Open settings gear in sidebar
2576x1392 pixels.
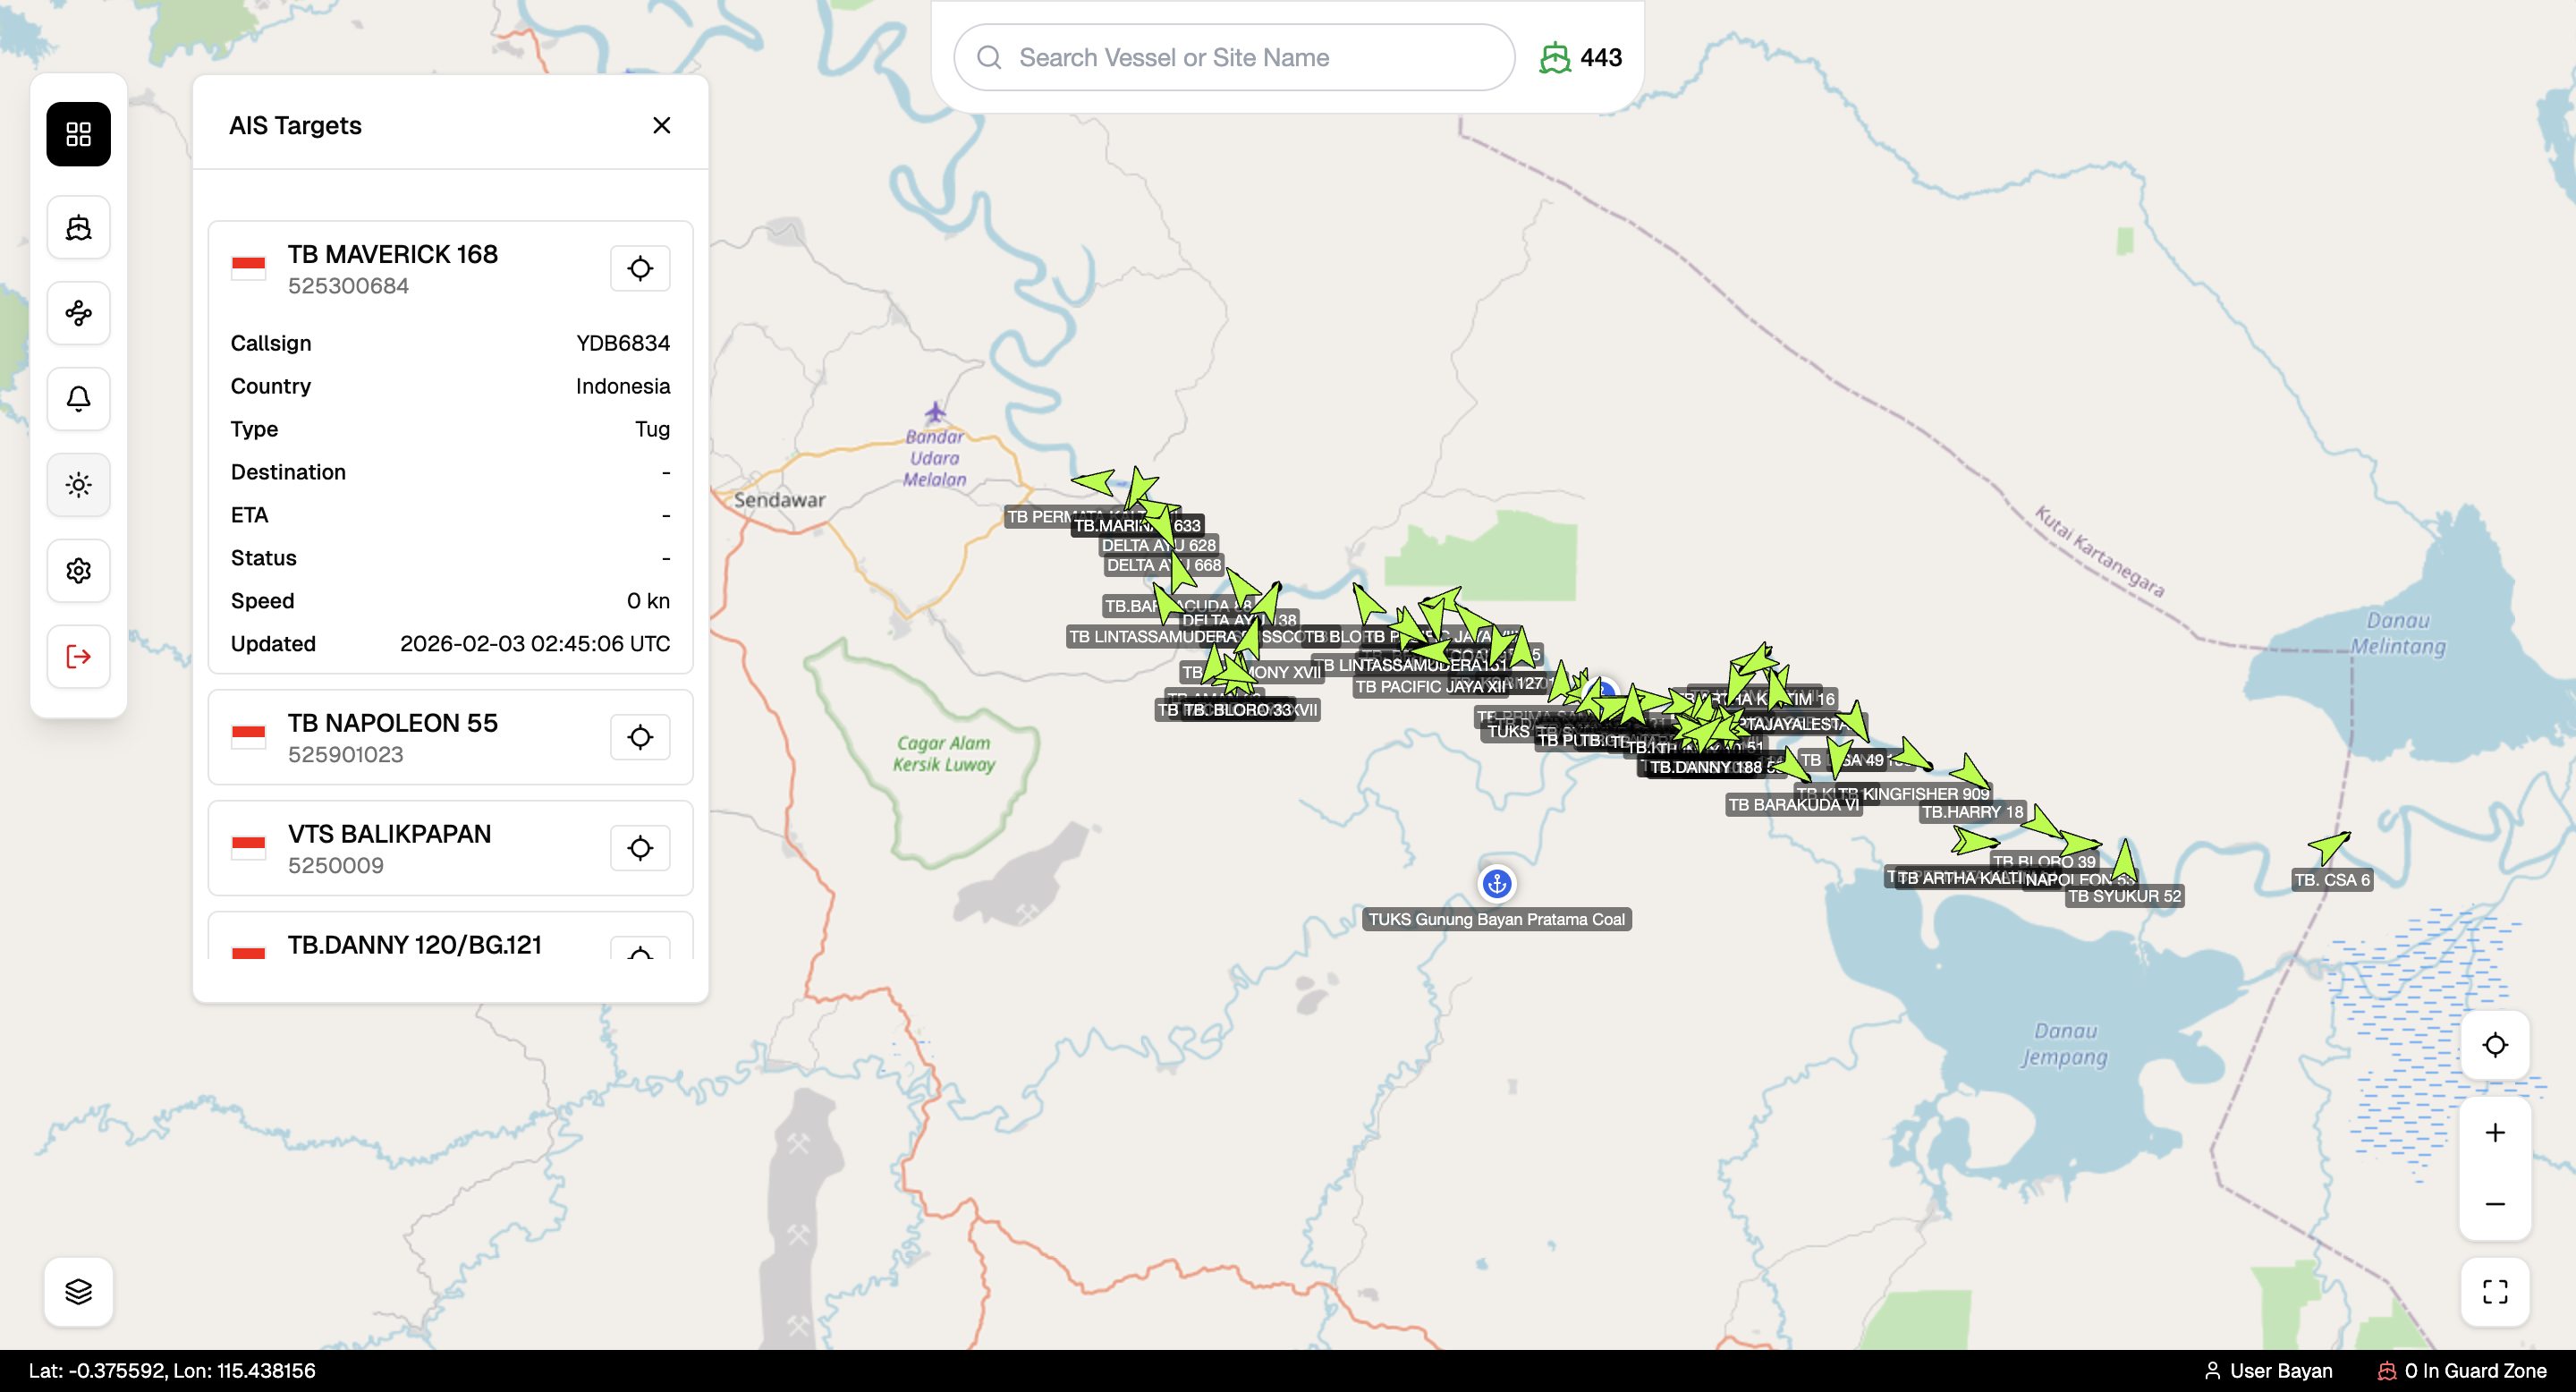(x=78, y=570)
